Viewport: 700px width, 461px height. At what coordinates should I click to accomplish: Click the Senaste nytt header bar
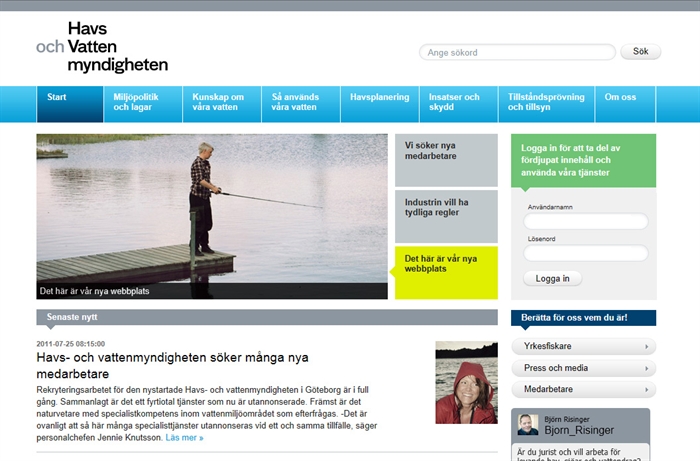tap(267, 317)
